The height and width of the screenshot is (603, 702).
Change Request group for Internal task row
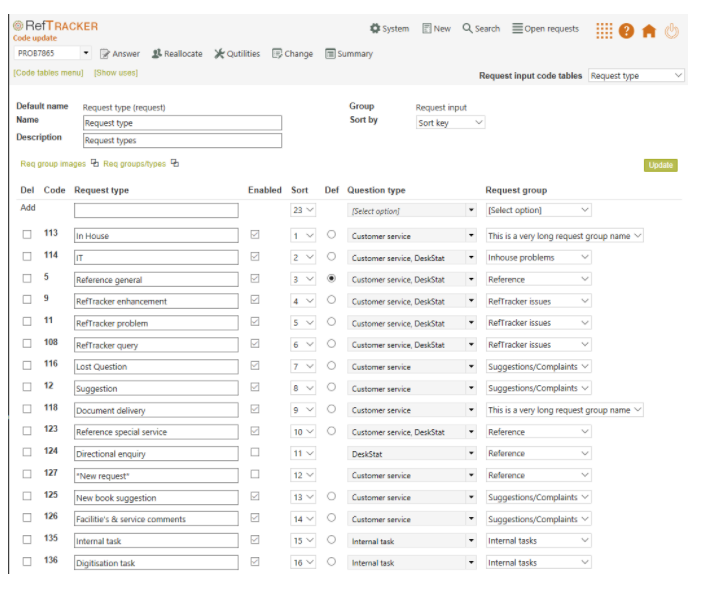point(539,541)
